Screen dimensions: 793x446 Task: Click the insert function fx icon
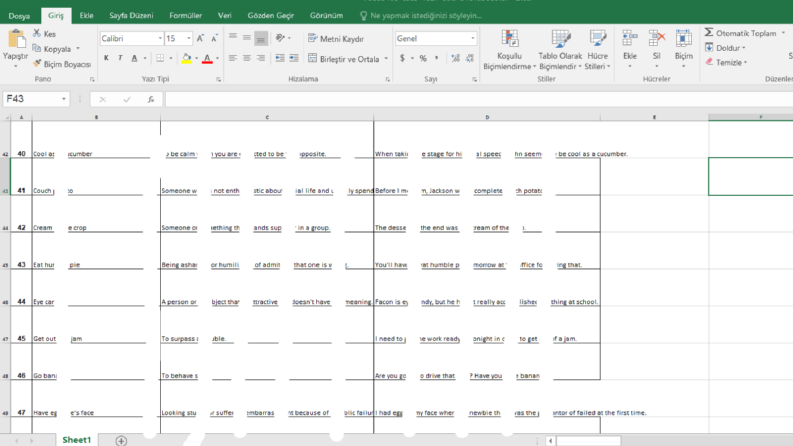coord(151,99)
